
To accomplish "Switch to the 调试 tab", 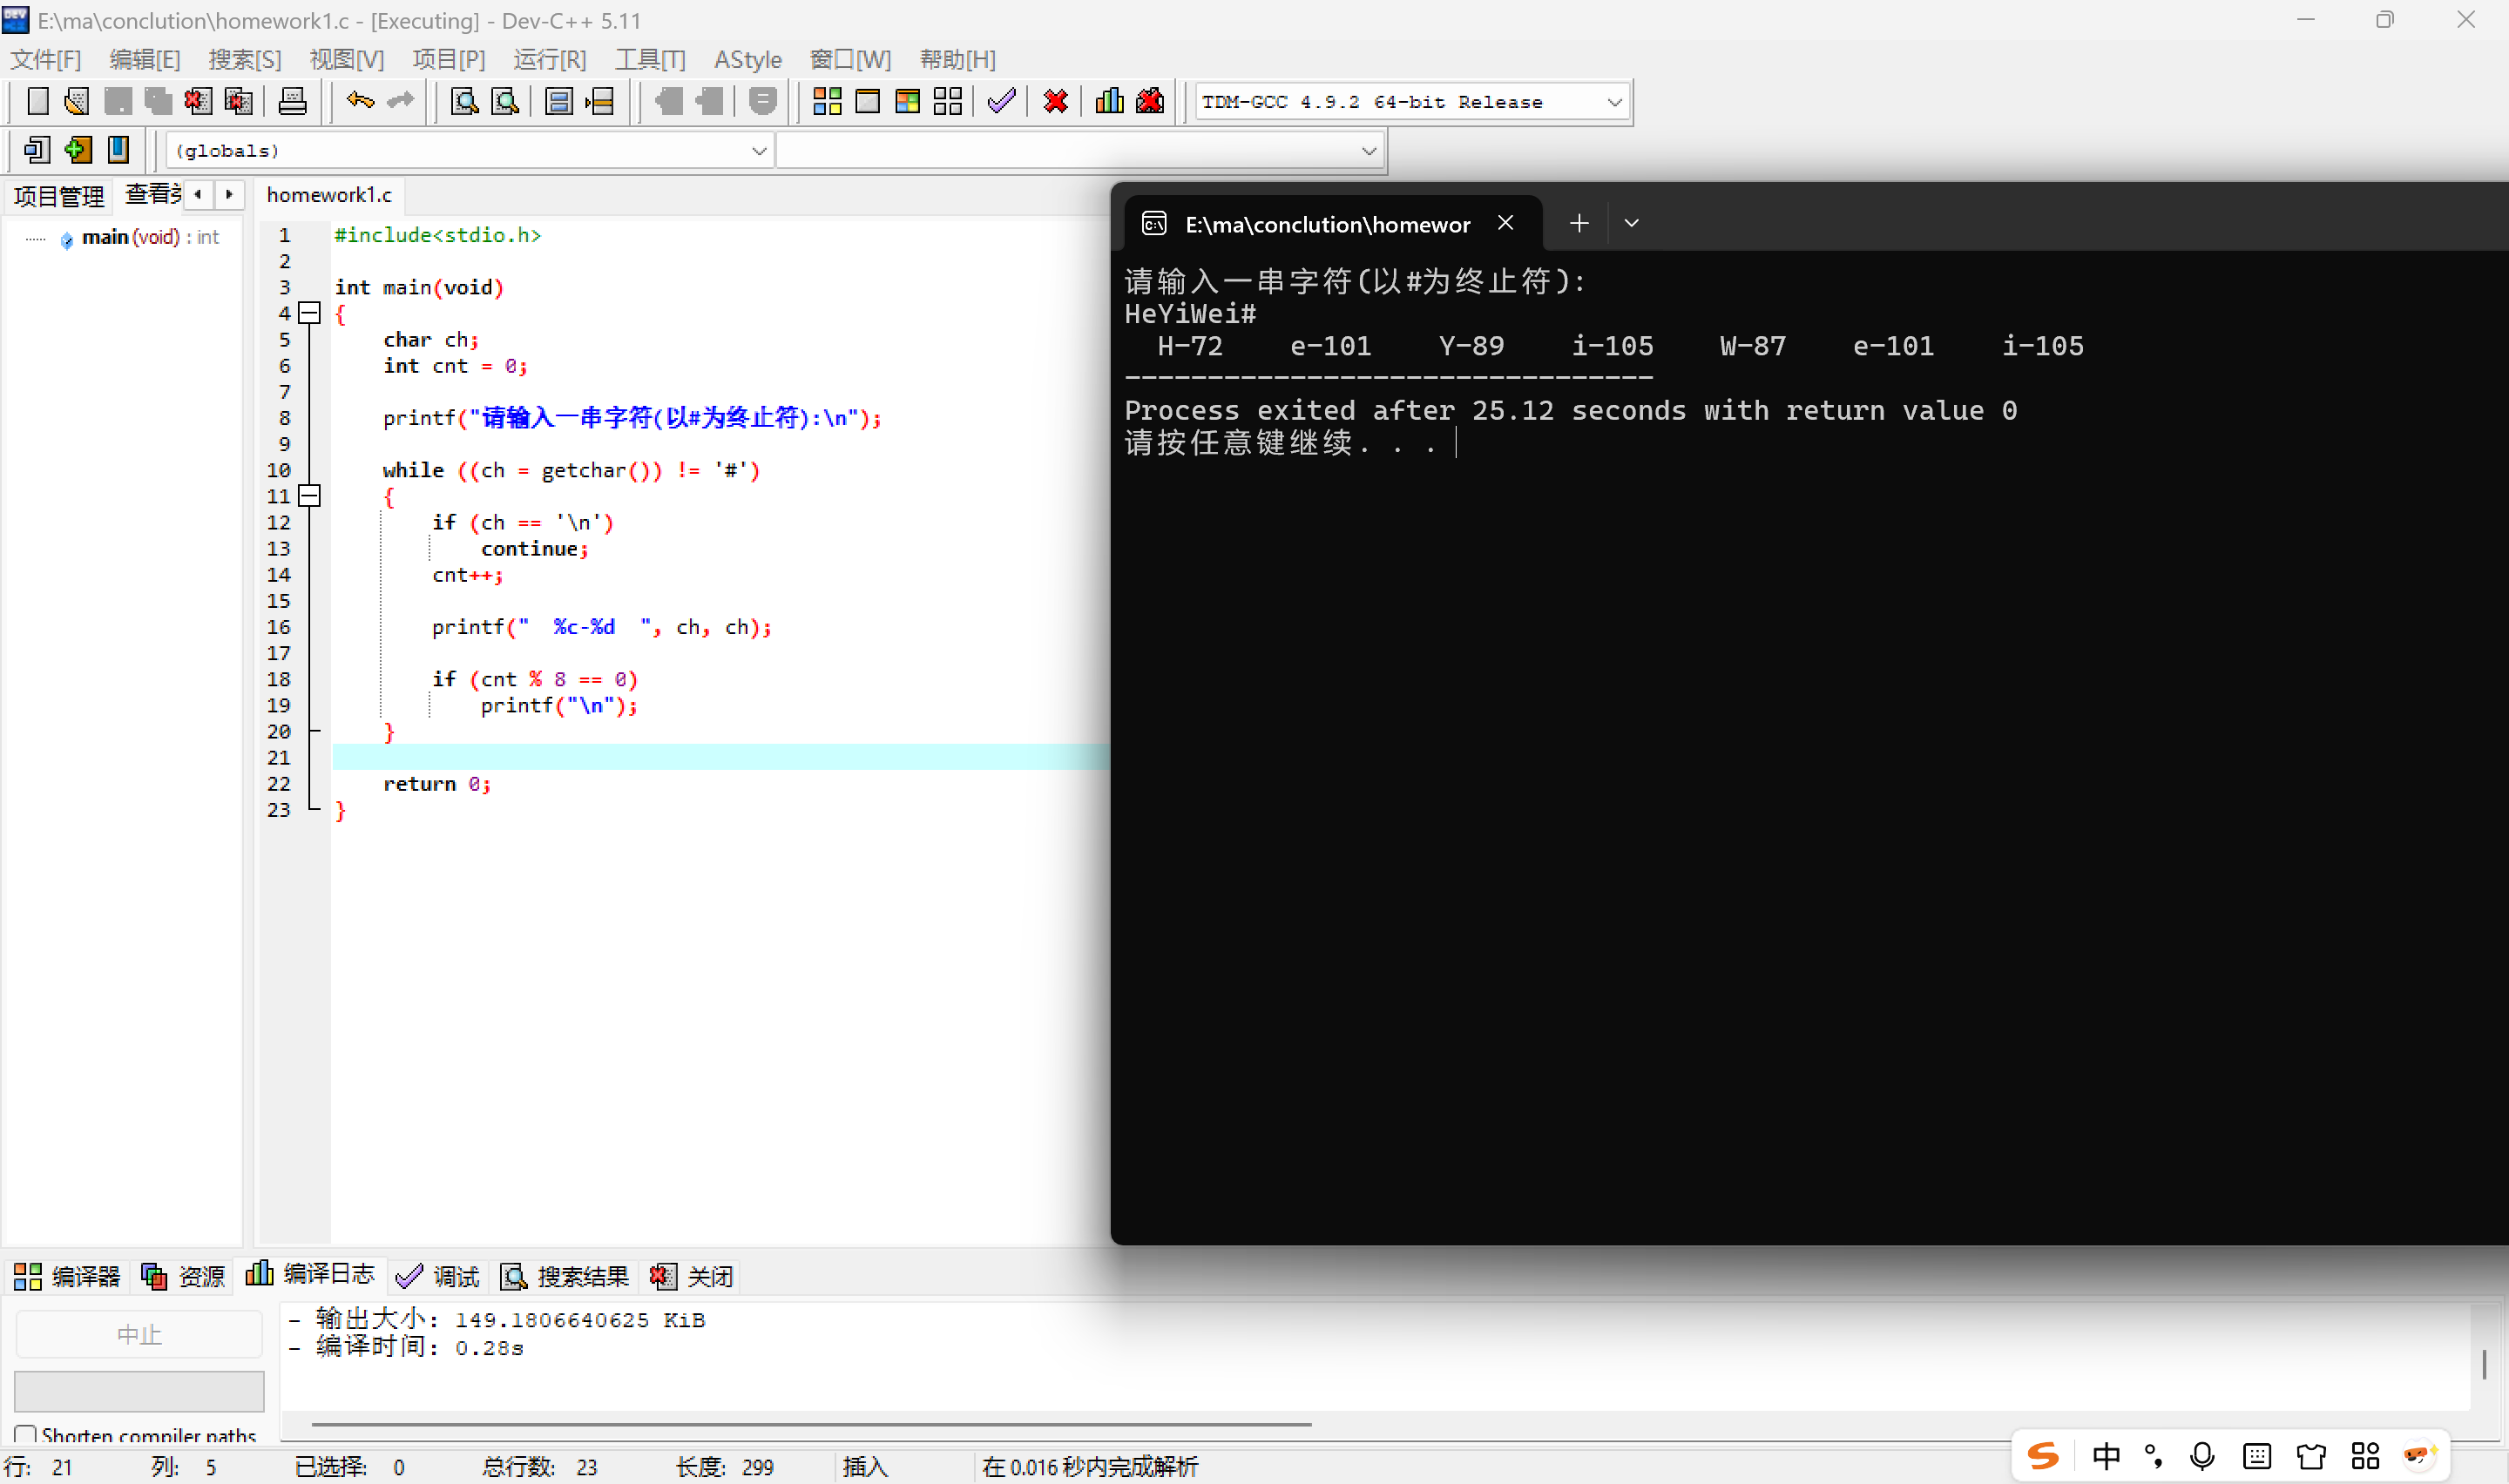I will point(438,1276).
